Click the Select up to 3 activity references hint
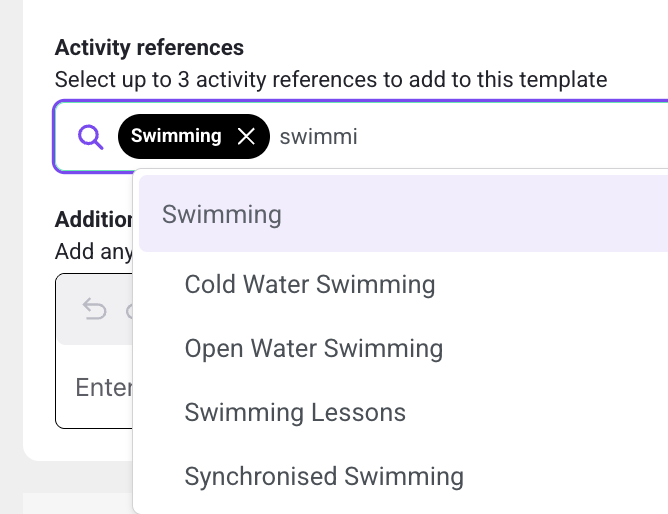 331,80
